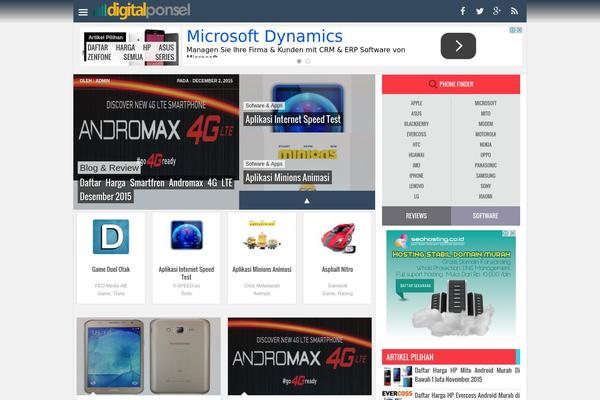Open Aplikasi Minions Animasi slider title
The image size is (600, 400).
click(x=287, y=178)
